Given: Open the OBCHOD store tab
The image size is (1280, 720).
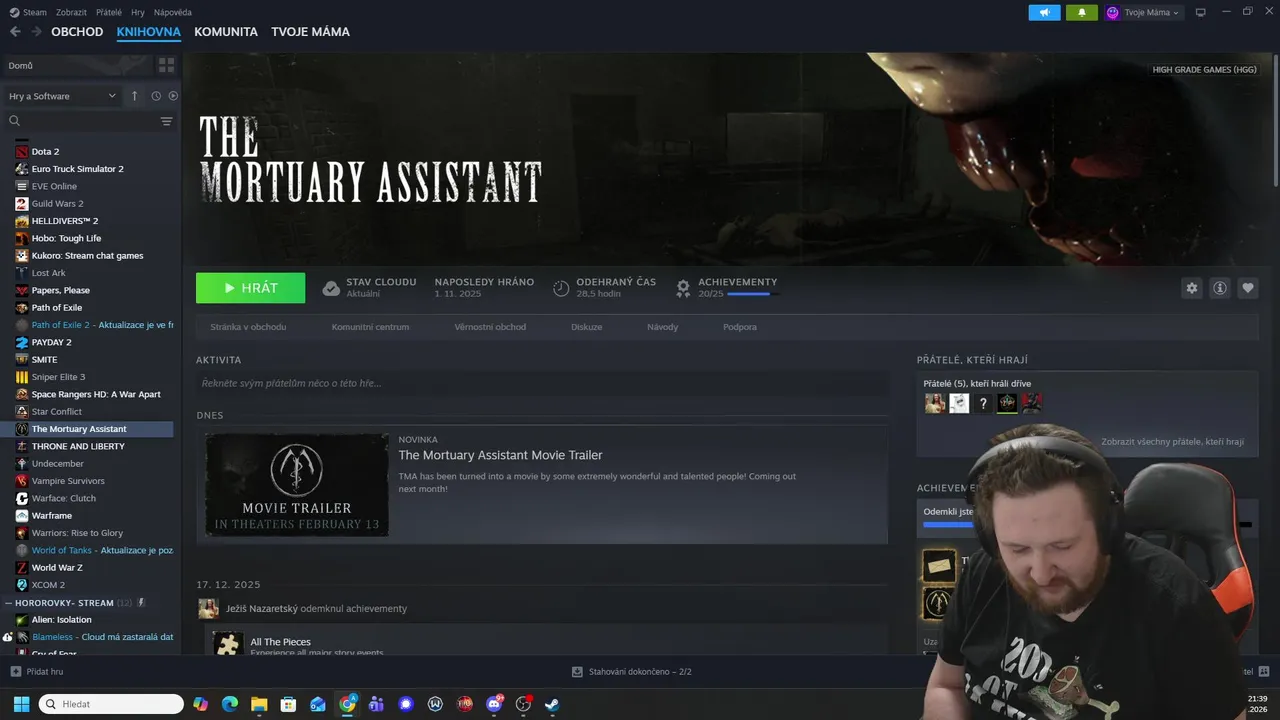Looking at the screenshot, I should (77, 32).
